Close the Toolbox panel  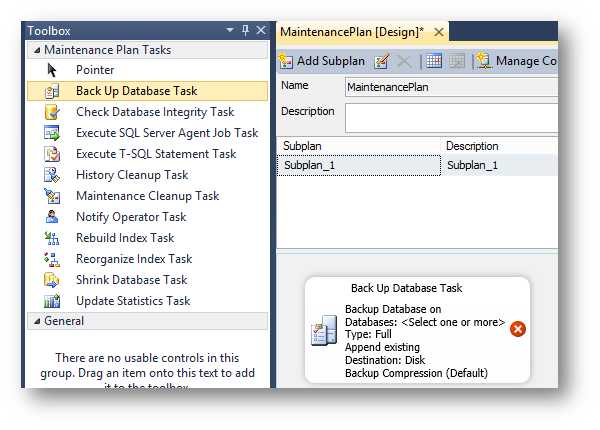pyautogui.click(x=261, y=30)
